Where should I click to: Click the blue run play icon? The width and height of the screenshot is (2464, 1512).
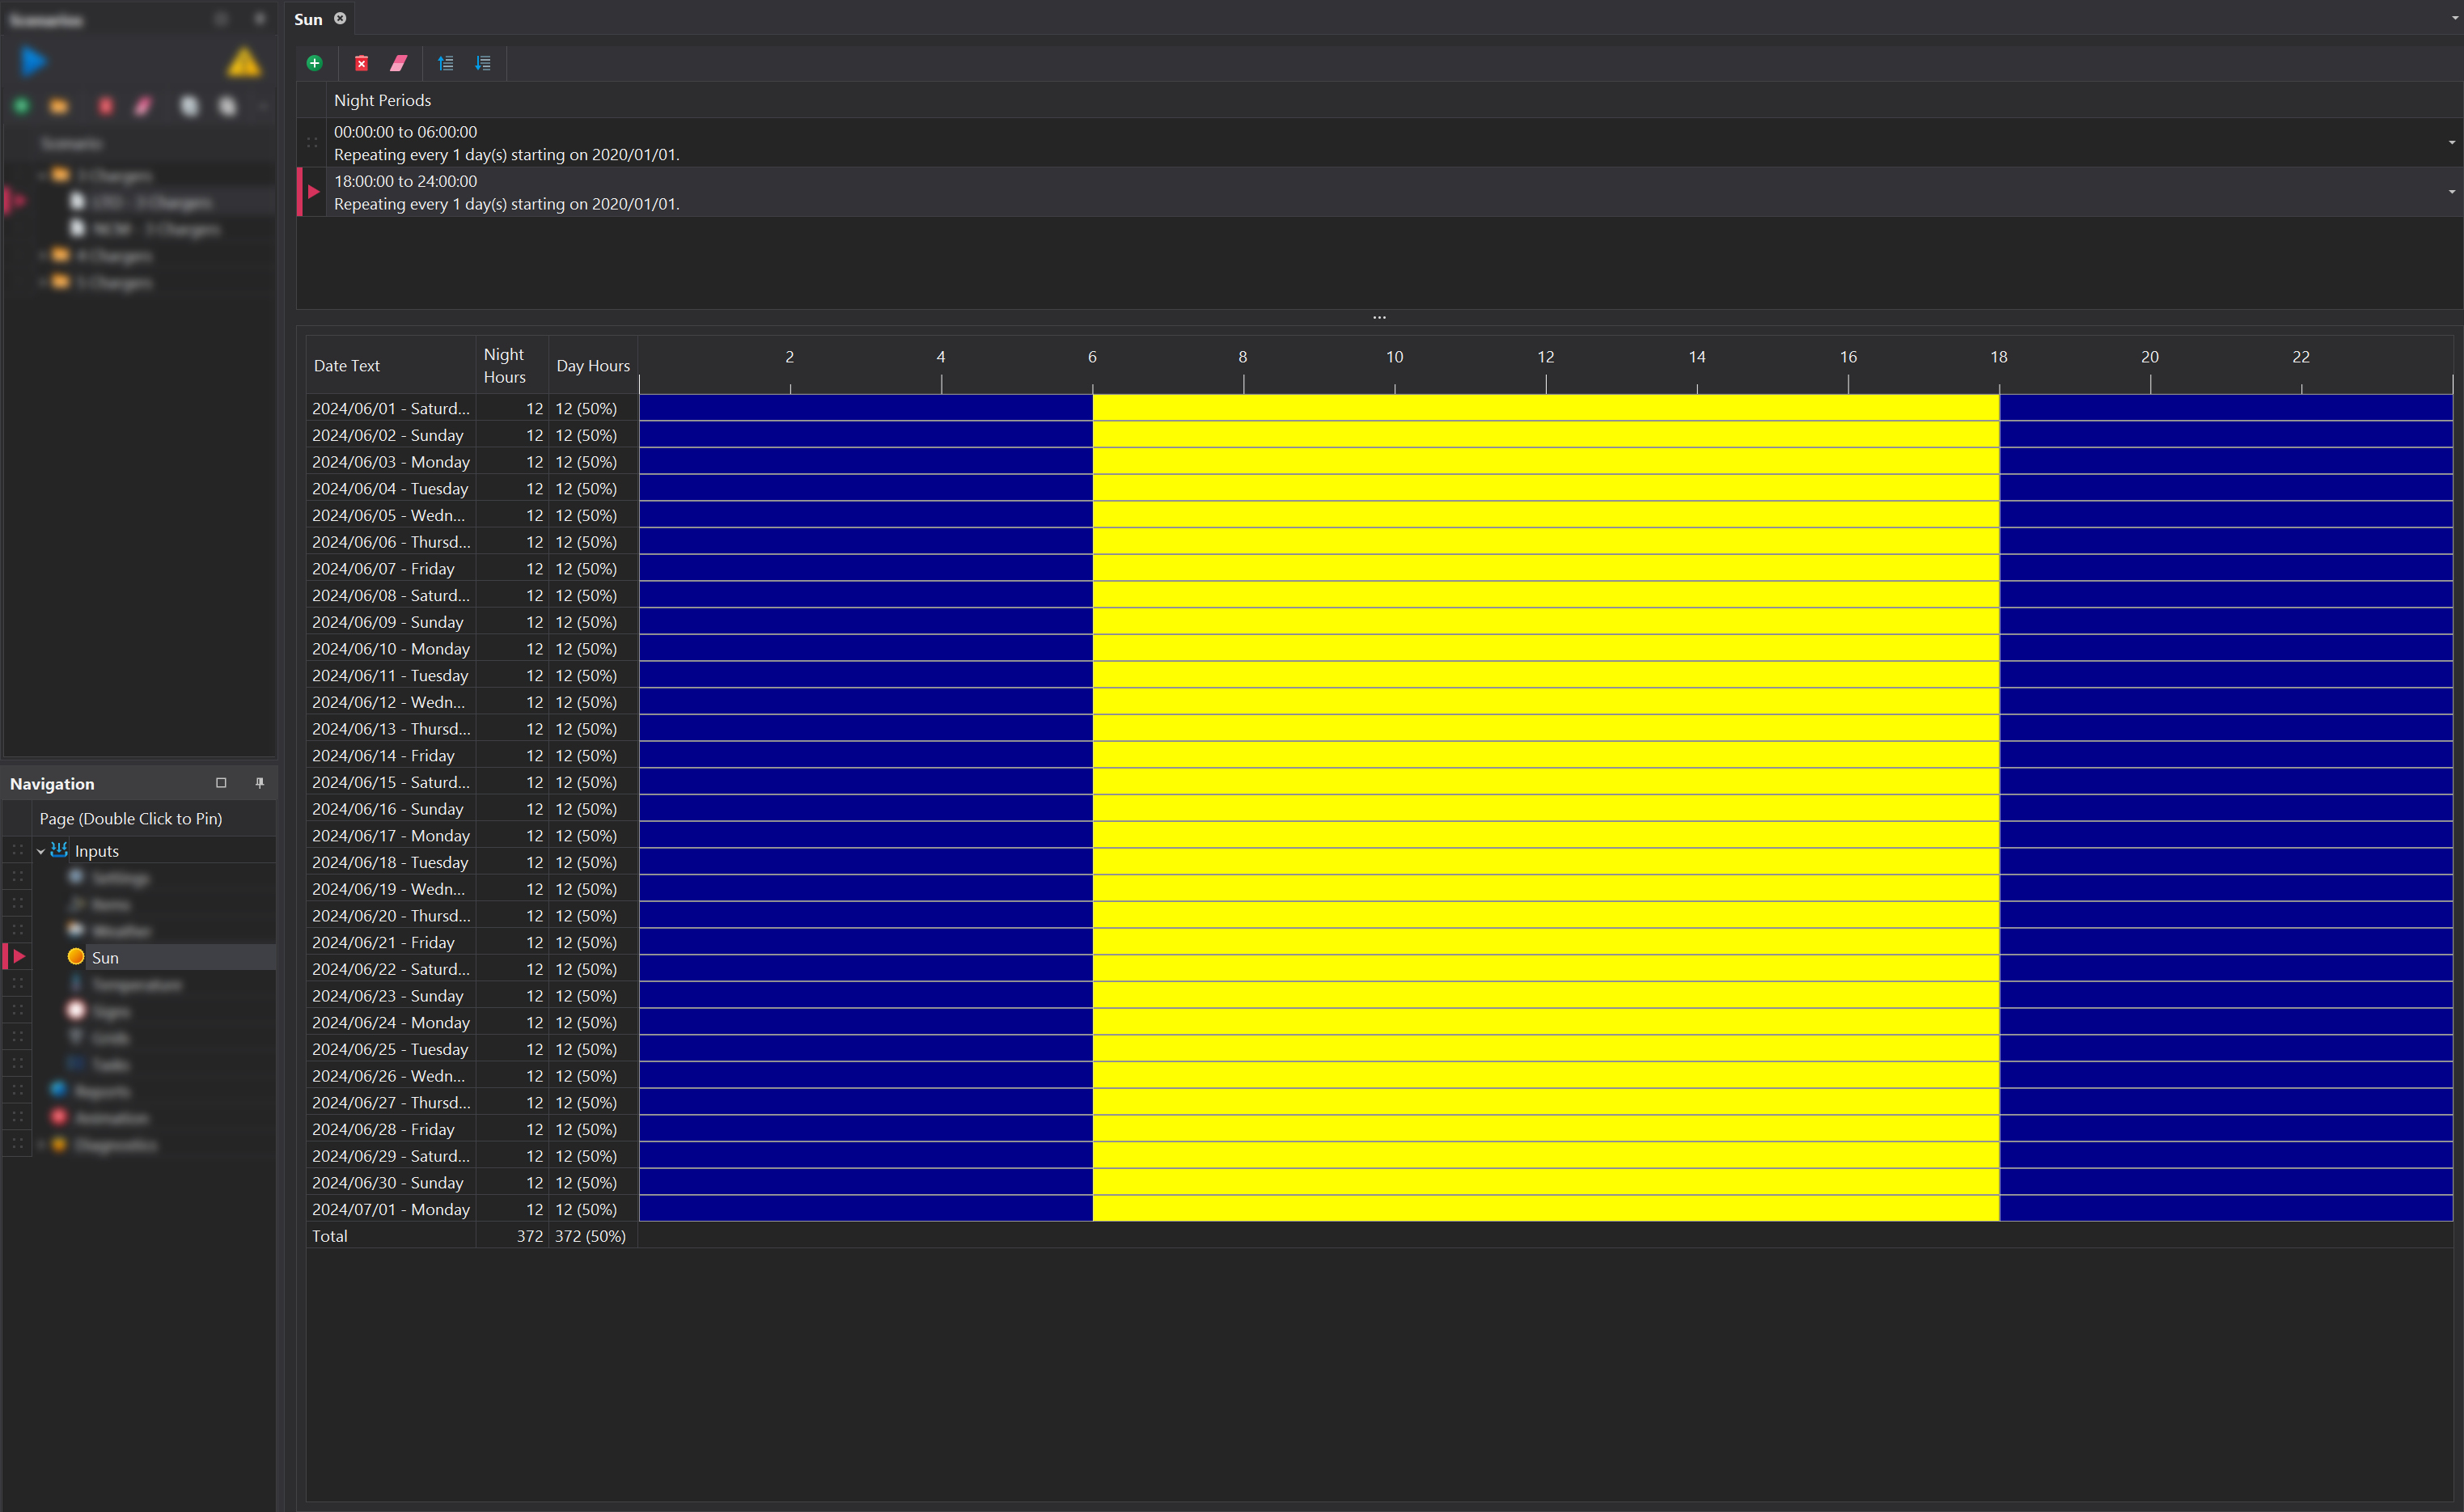pos(33,62)
